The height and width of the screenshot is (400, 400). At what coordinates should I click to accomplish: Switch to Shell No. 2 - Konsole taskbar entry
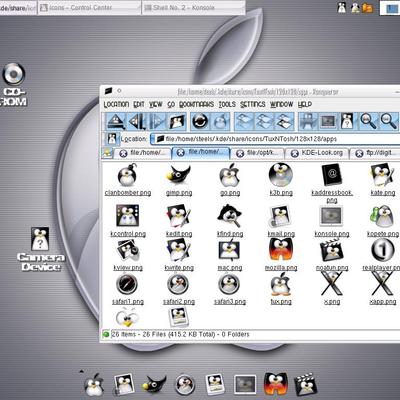tap(193, 7)
